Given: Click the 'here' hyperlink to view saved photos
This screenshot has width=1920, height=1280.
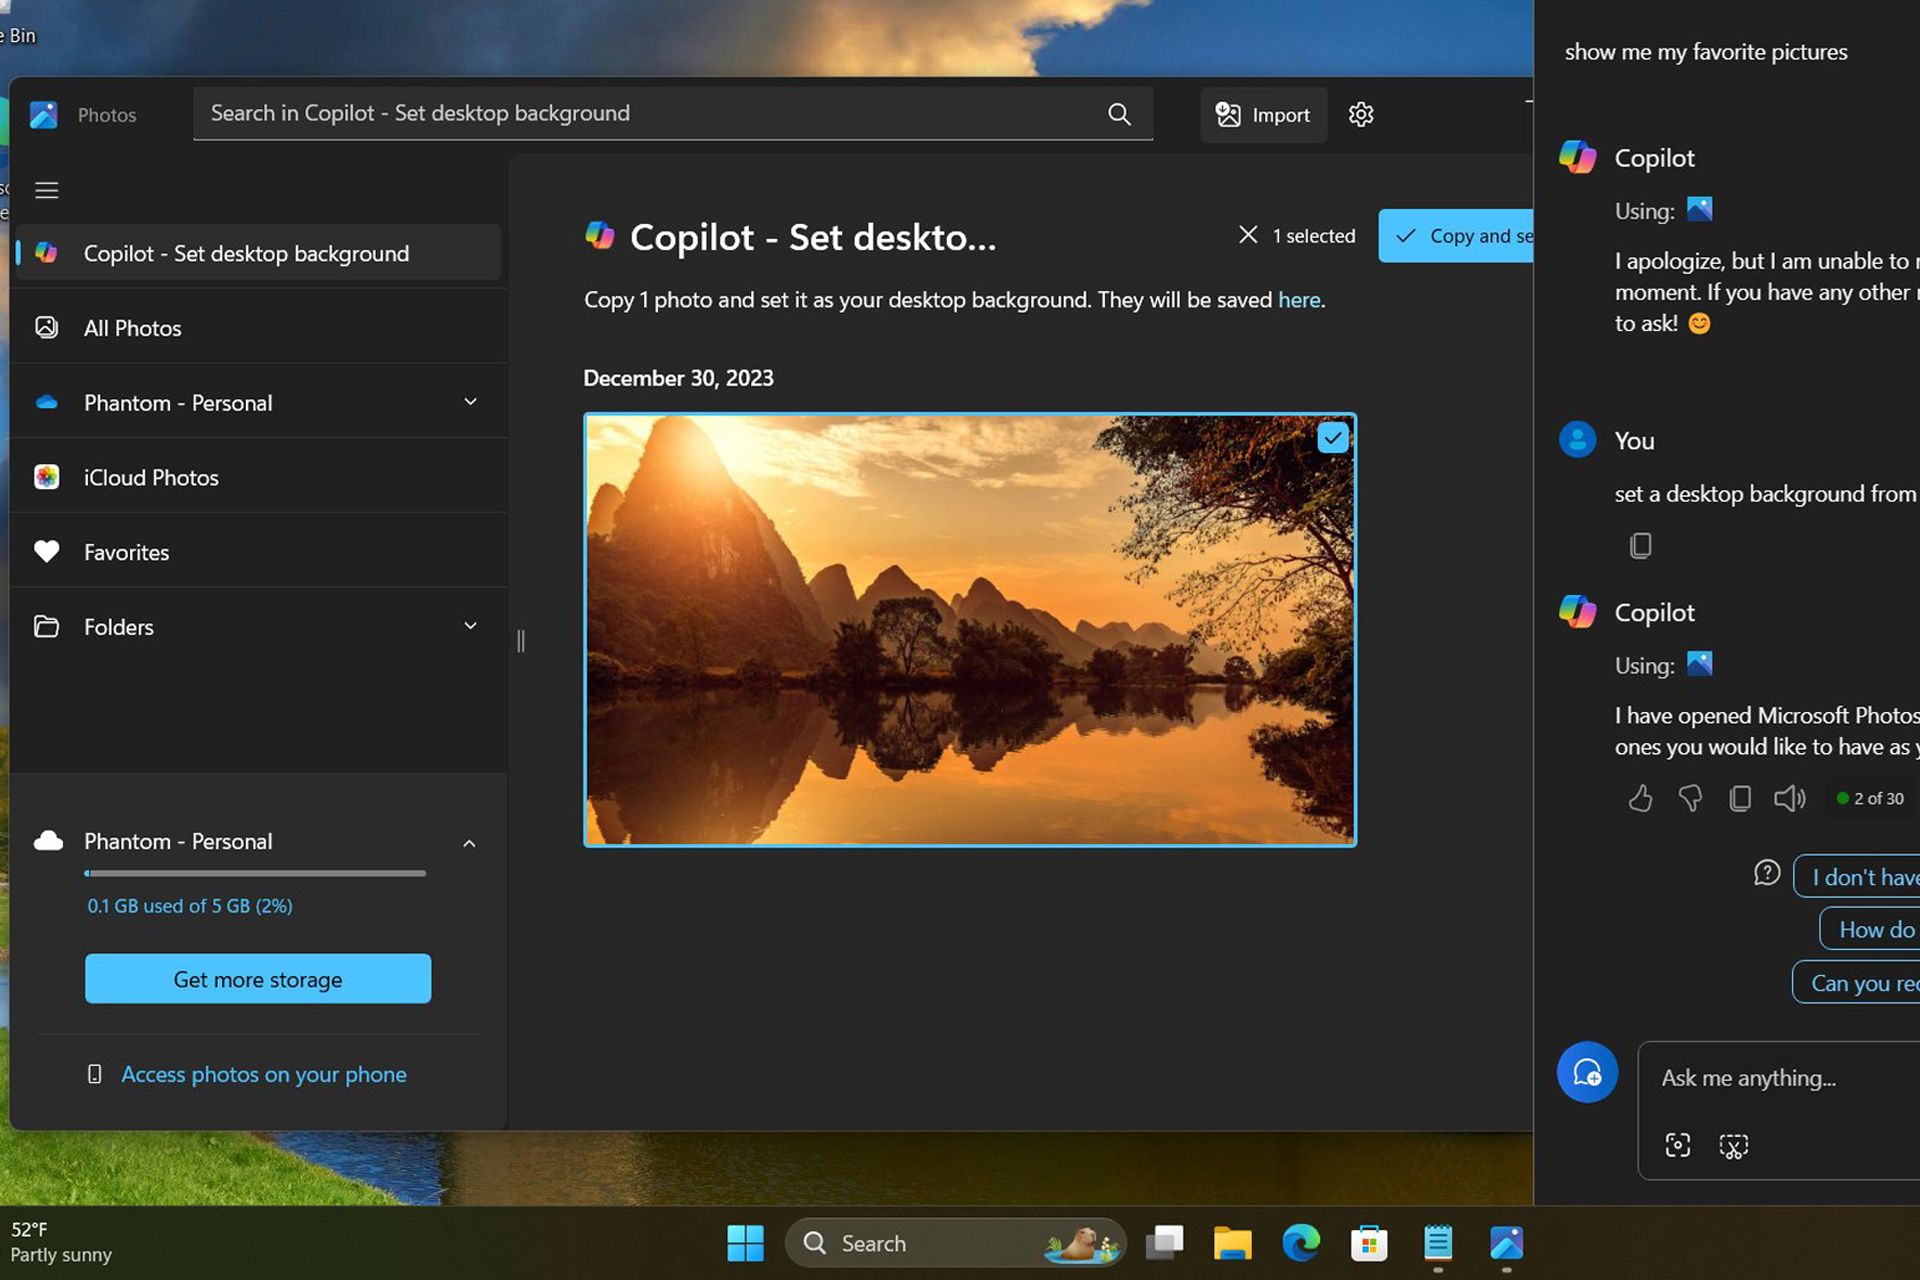Looking at the screenshot, I should click(x=1297, y=299).
